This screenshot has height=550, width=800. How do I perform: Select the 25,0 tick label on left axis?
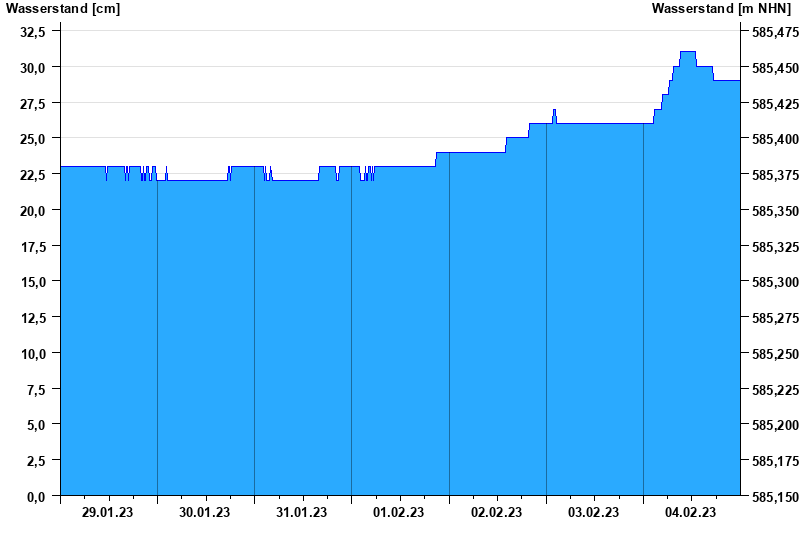33,139
